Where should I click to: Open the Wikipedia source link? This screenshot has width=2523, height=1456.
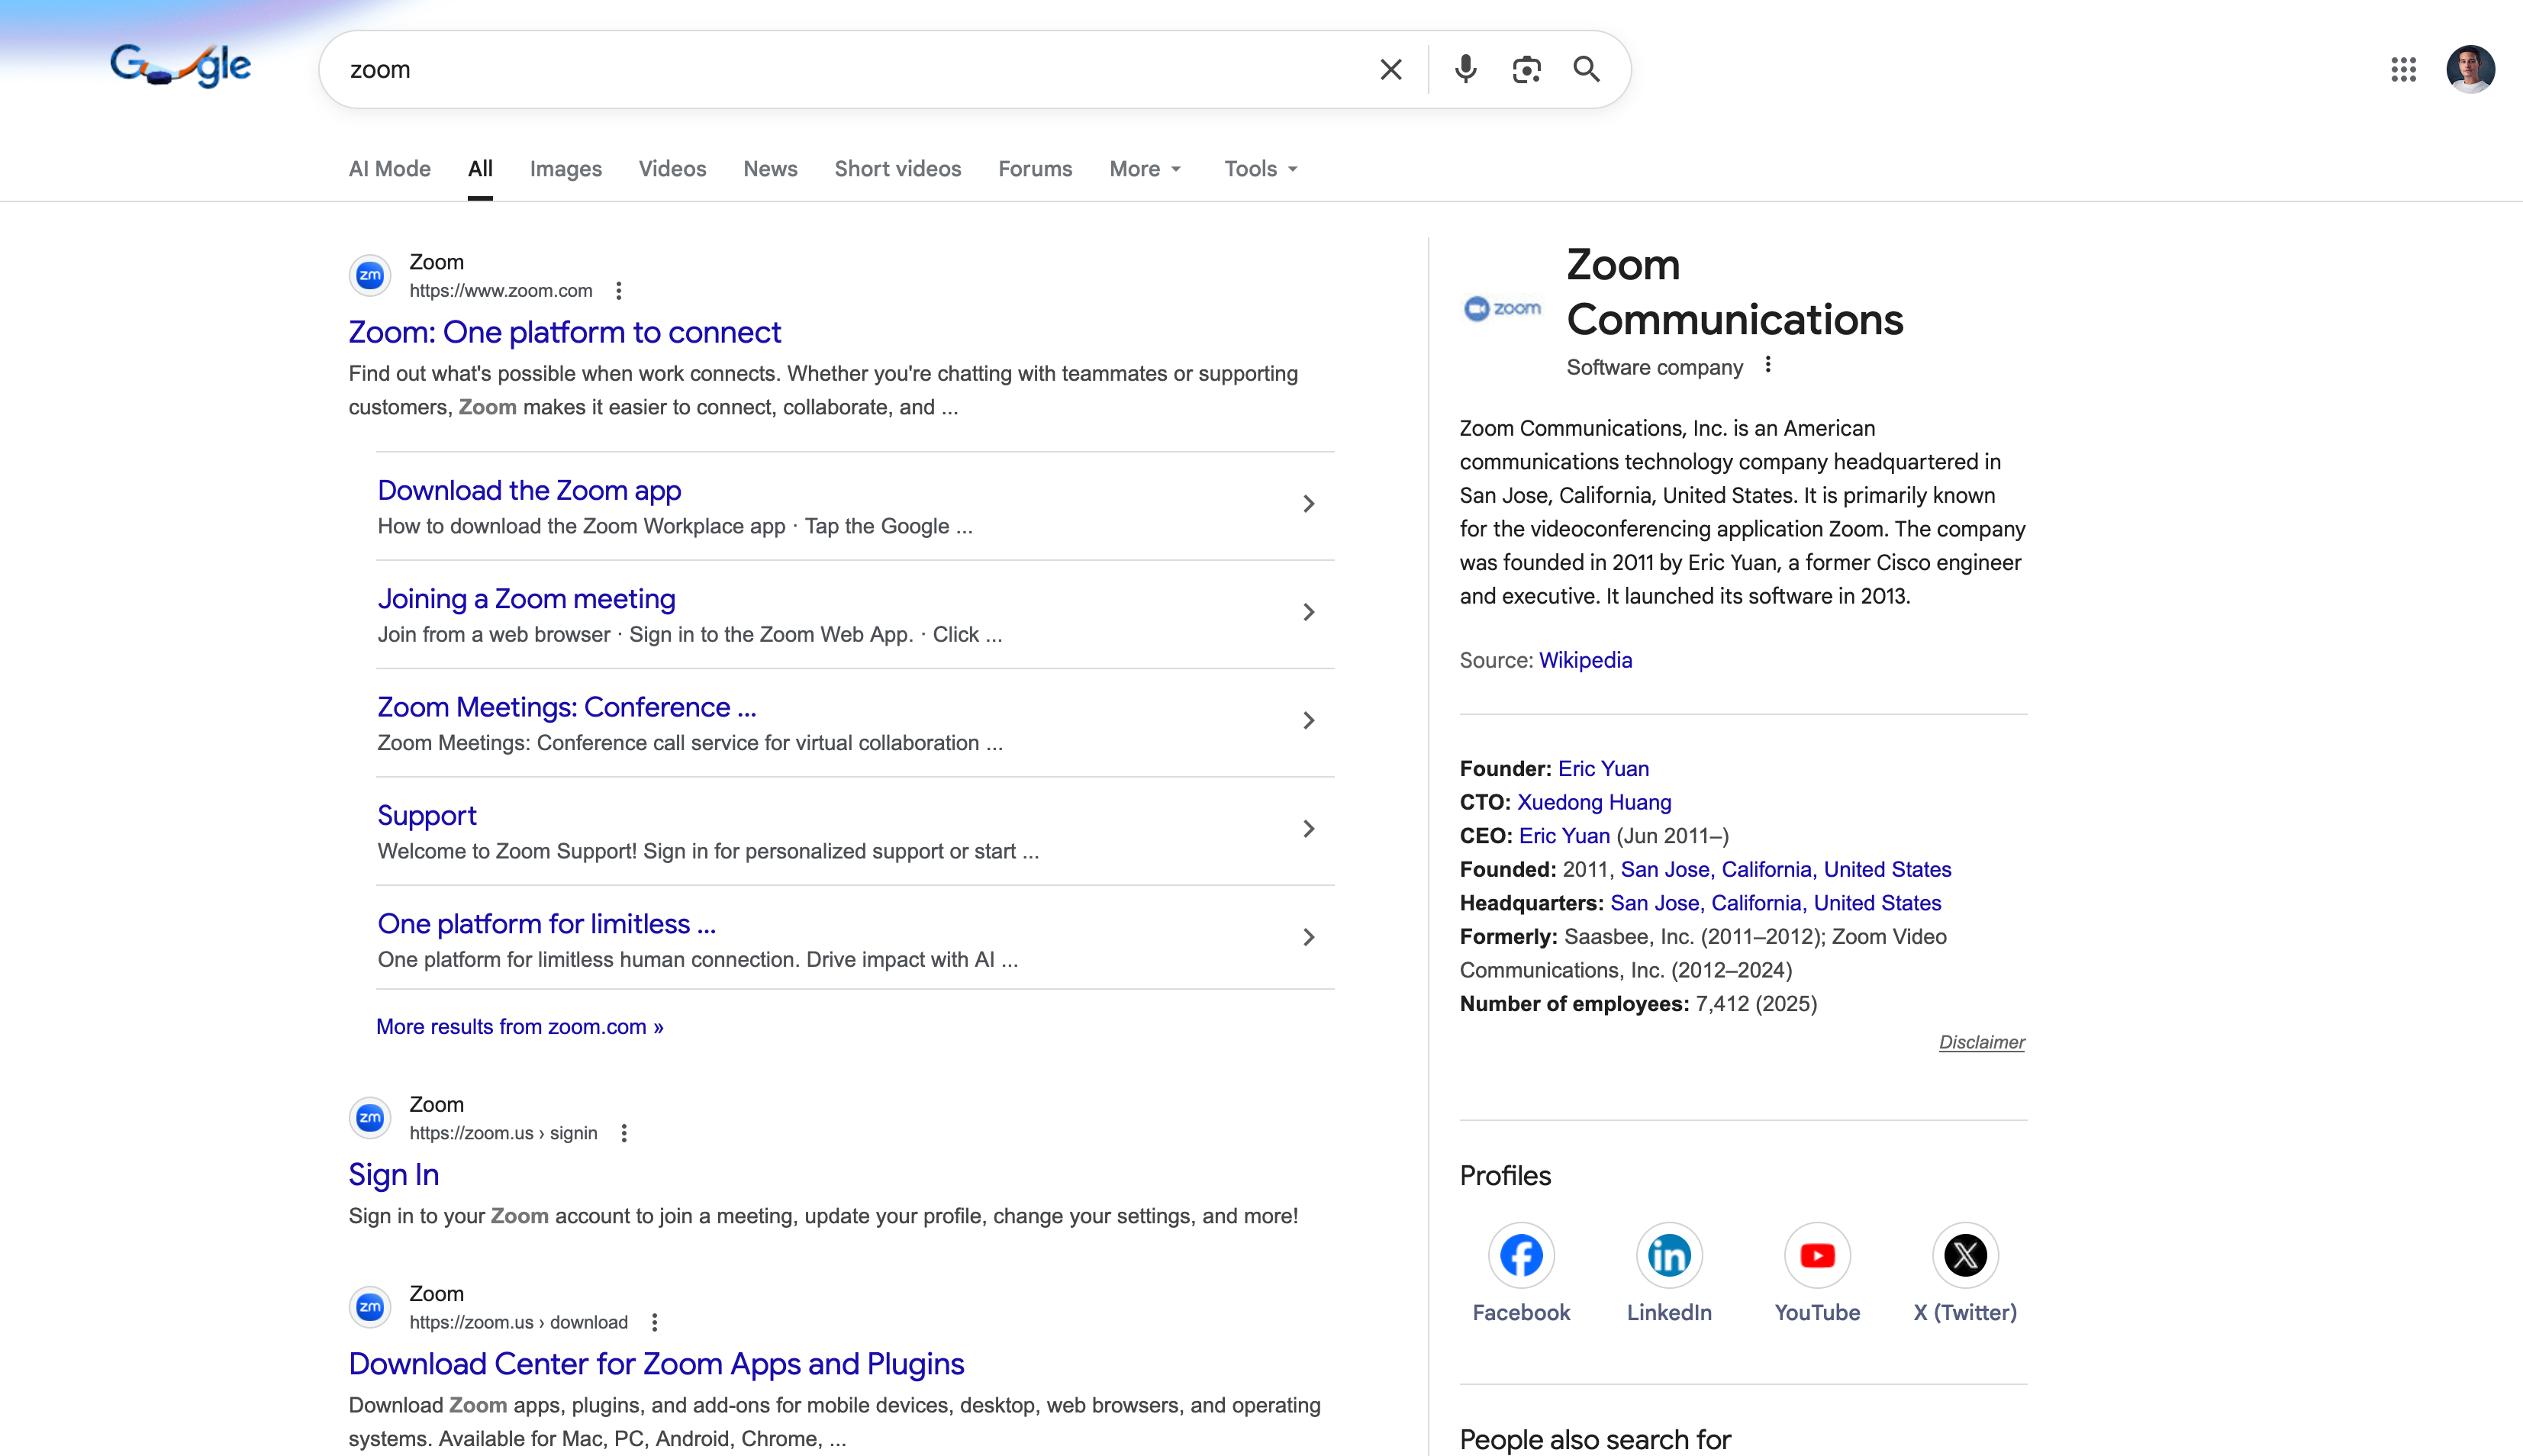(x=1584, y=660)
